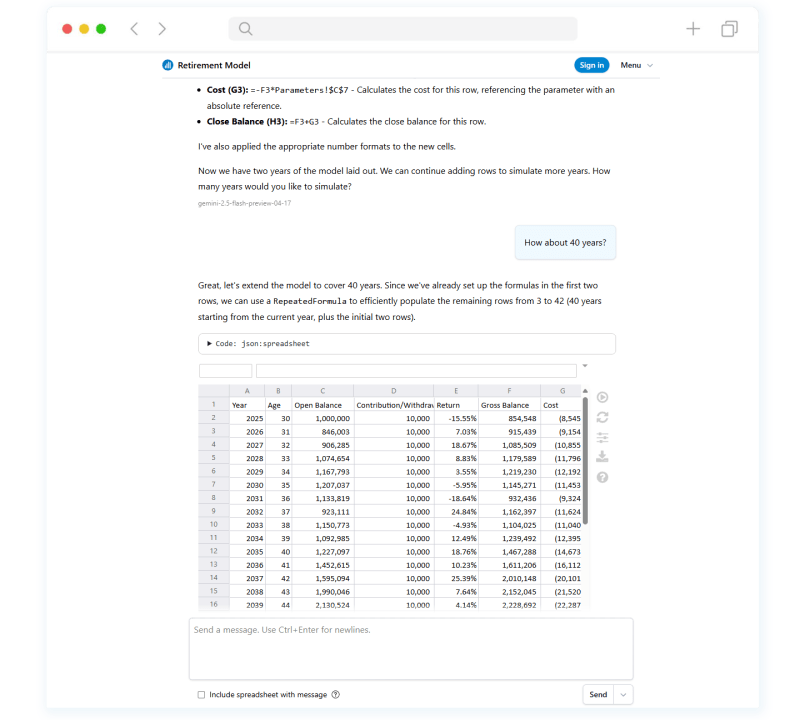Click the tab overview icon
Viewport: 800px width, 720px height.
[x=730, y=29]
